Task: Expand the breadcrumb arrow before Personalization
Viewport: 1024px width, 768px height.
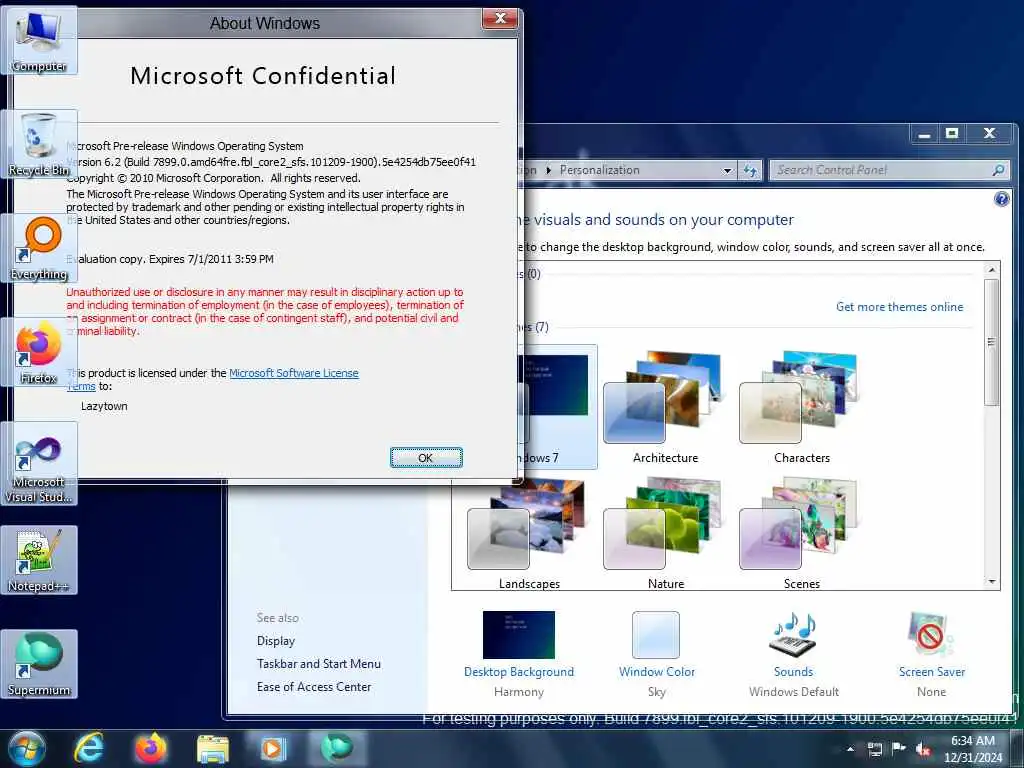Action: (549, 170)
